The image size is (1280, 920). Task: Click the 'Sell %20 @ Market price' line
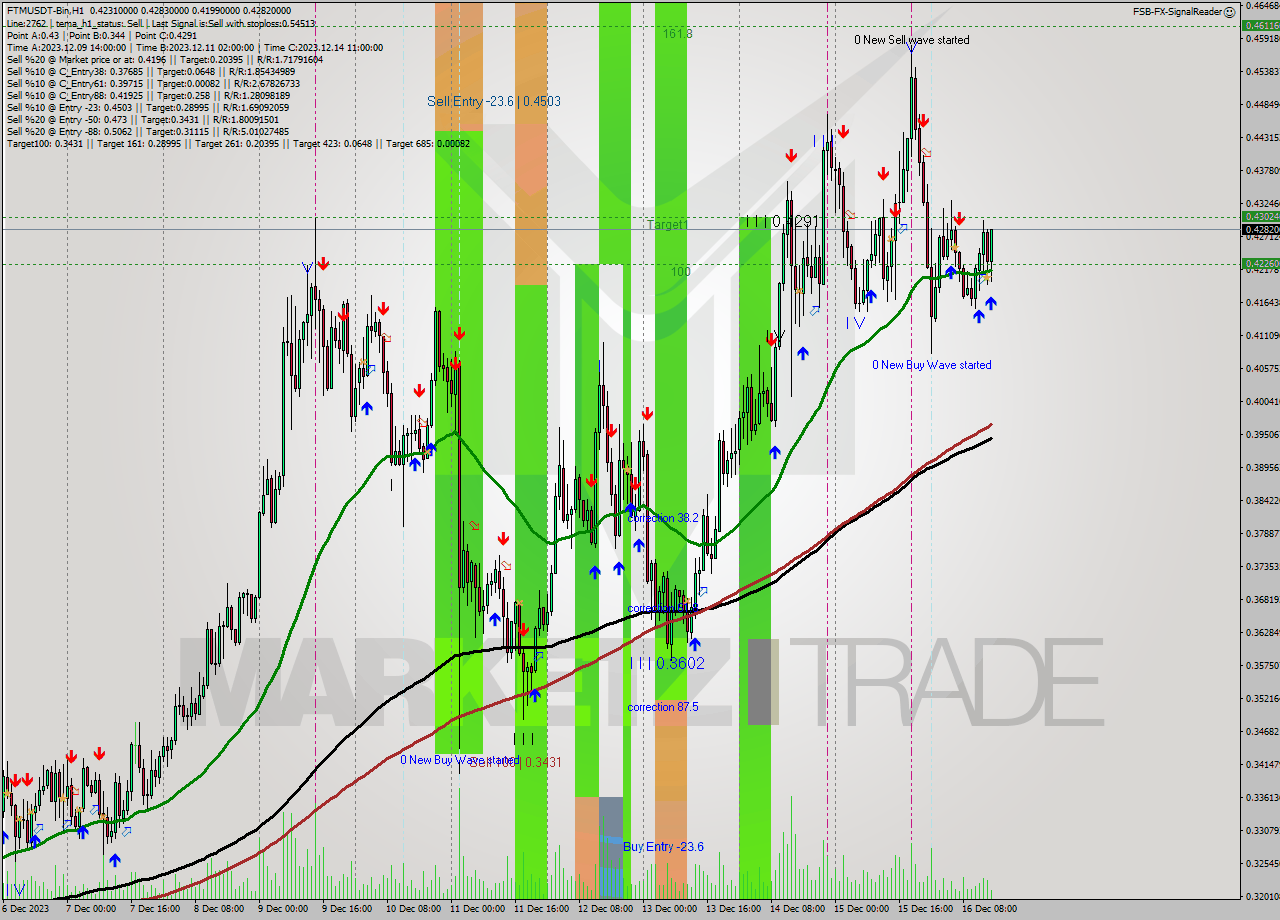[165, 59]
